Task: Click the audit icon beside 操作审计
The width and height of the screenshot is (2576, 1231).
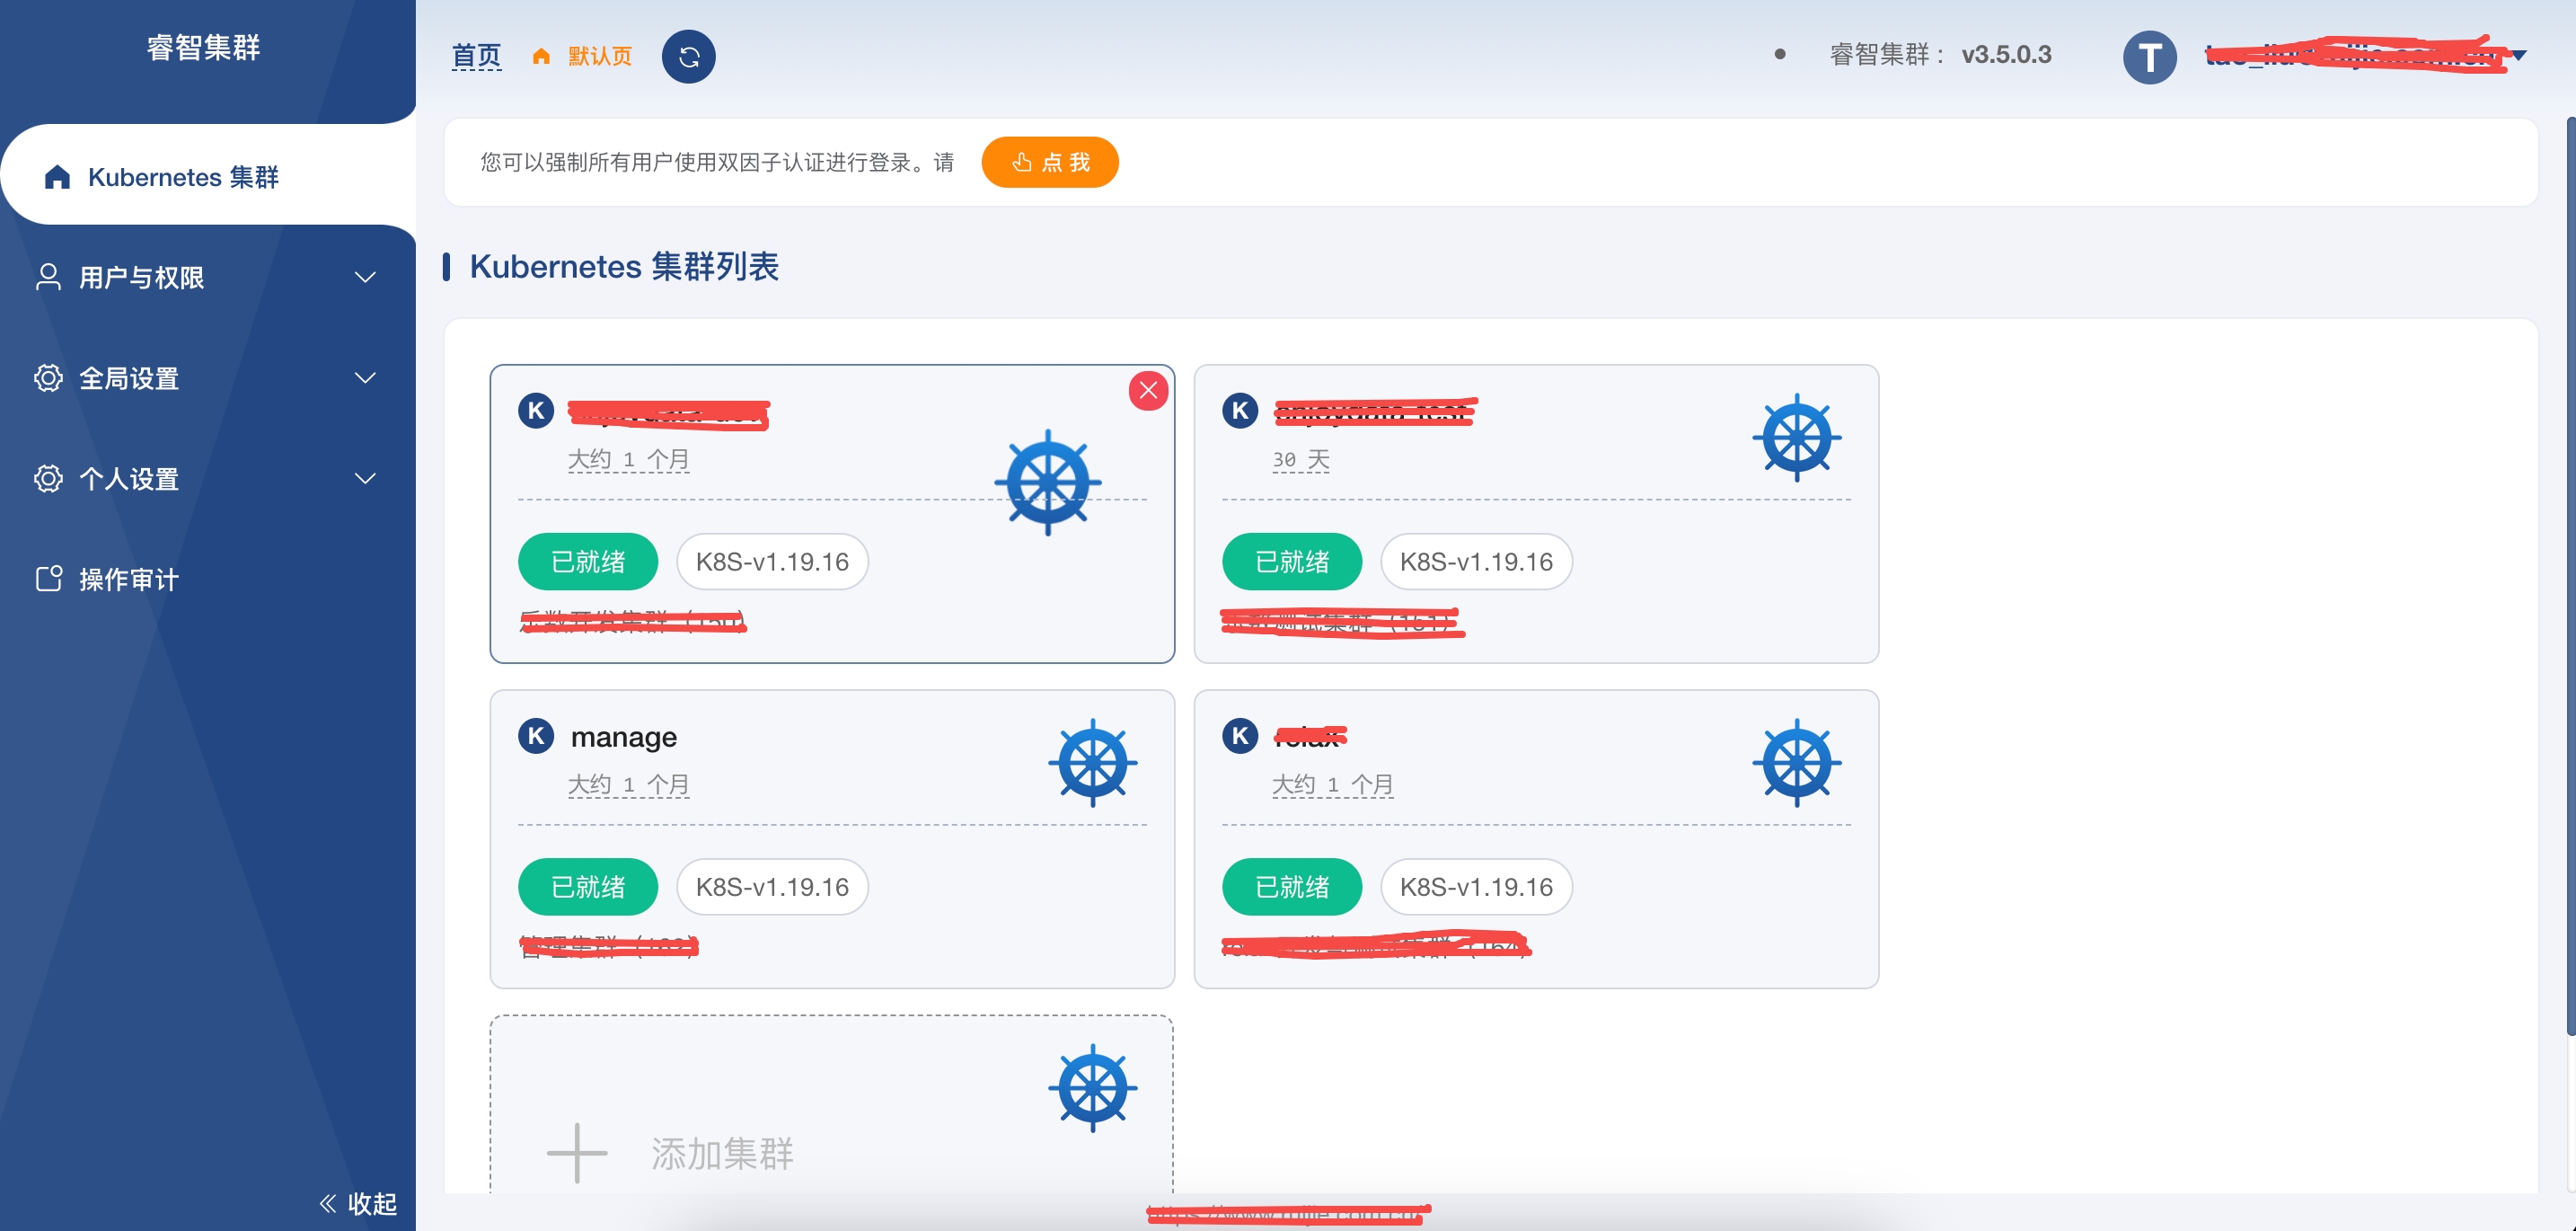Action: pyautogui.click(x=48, y=579)
